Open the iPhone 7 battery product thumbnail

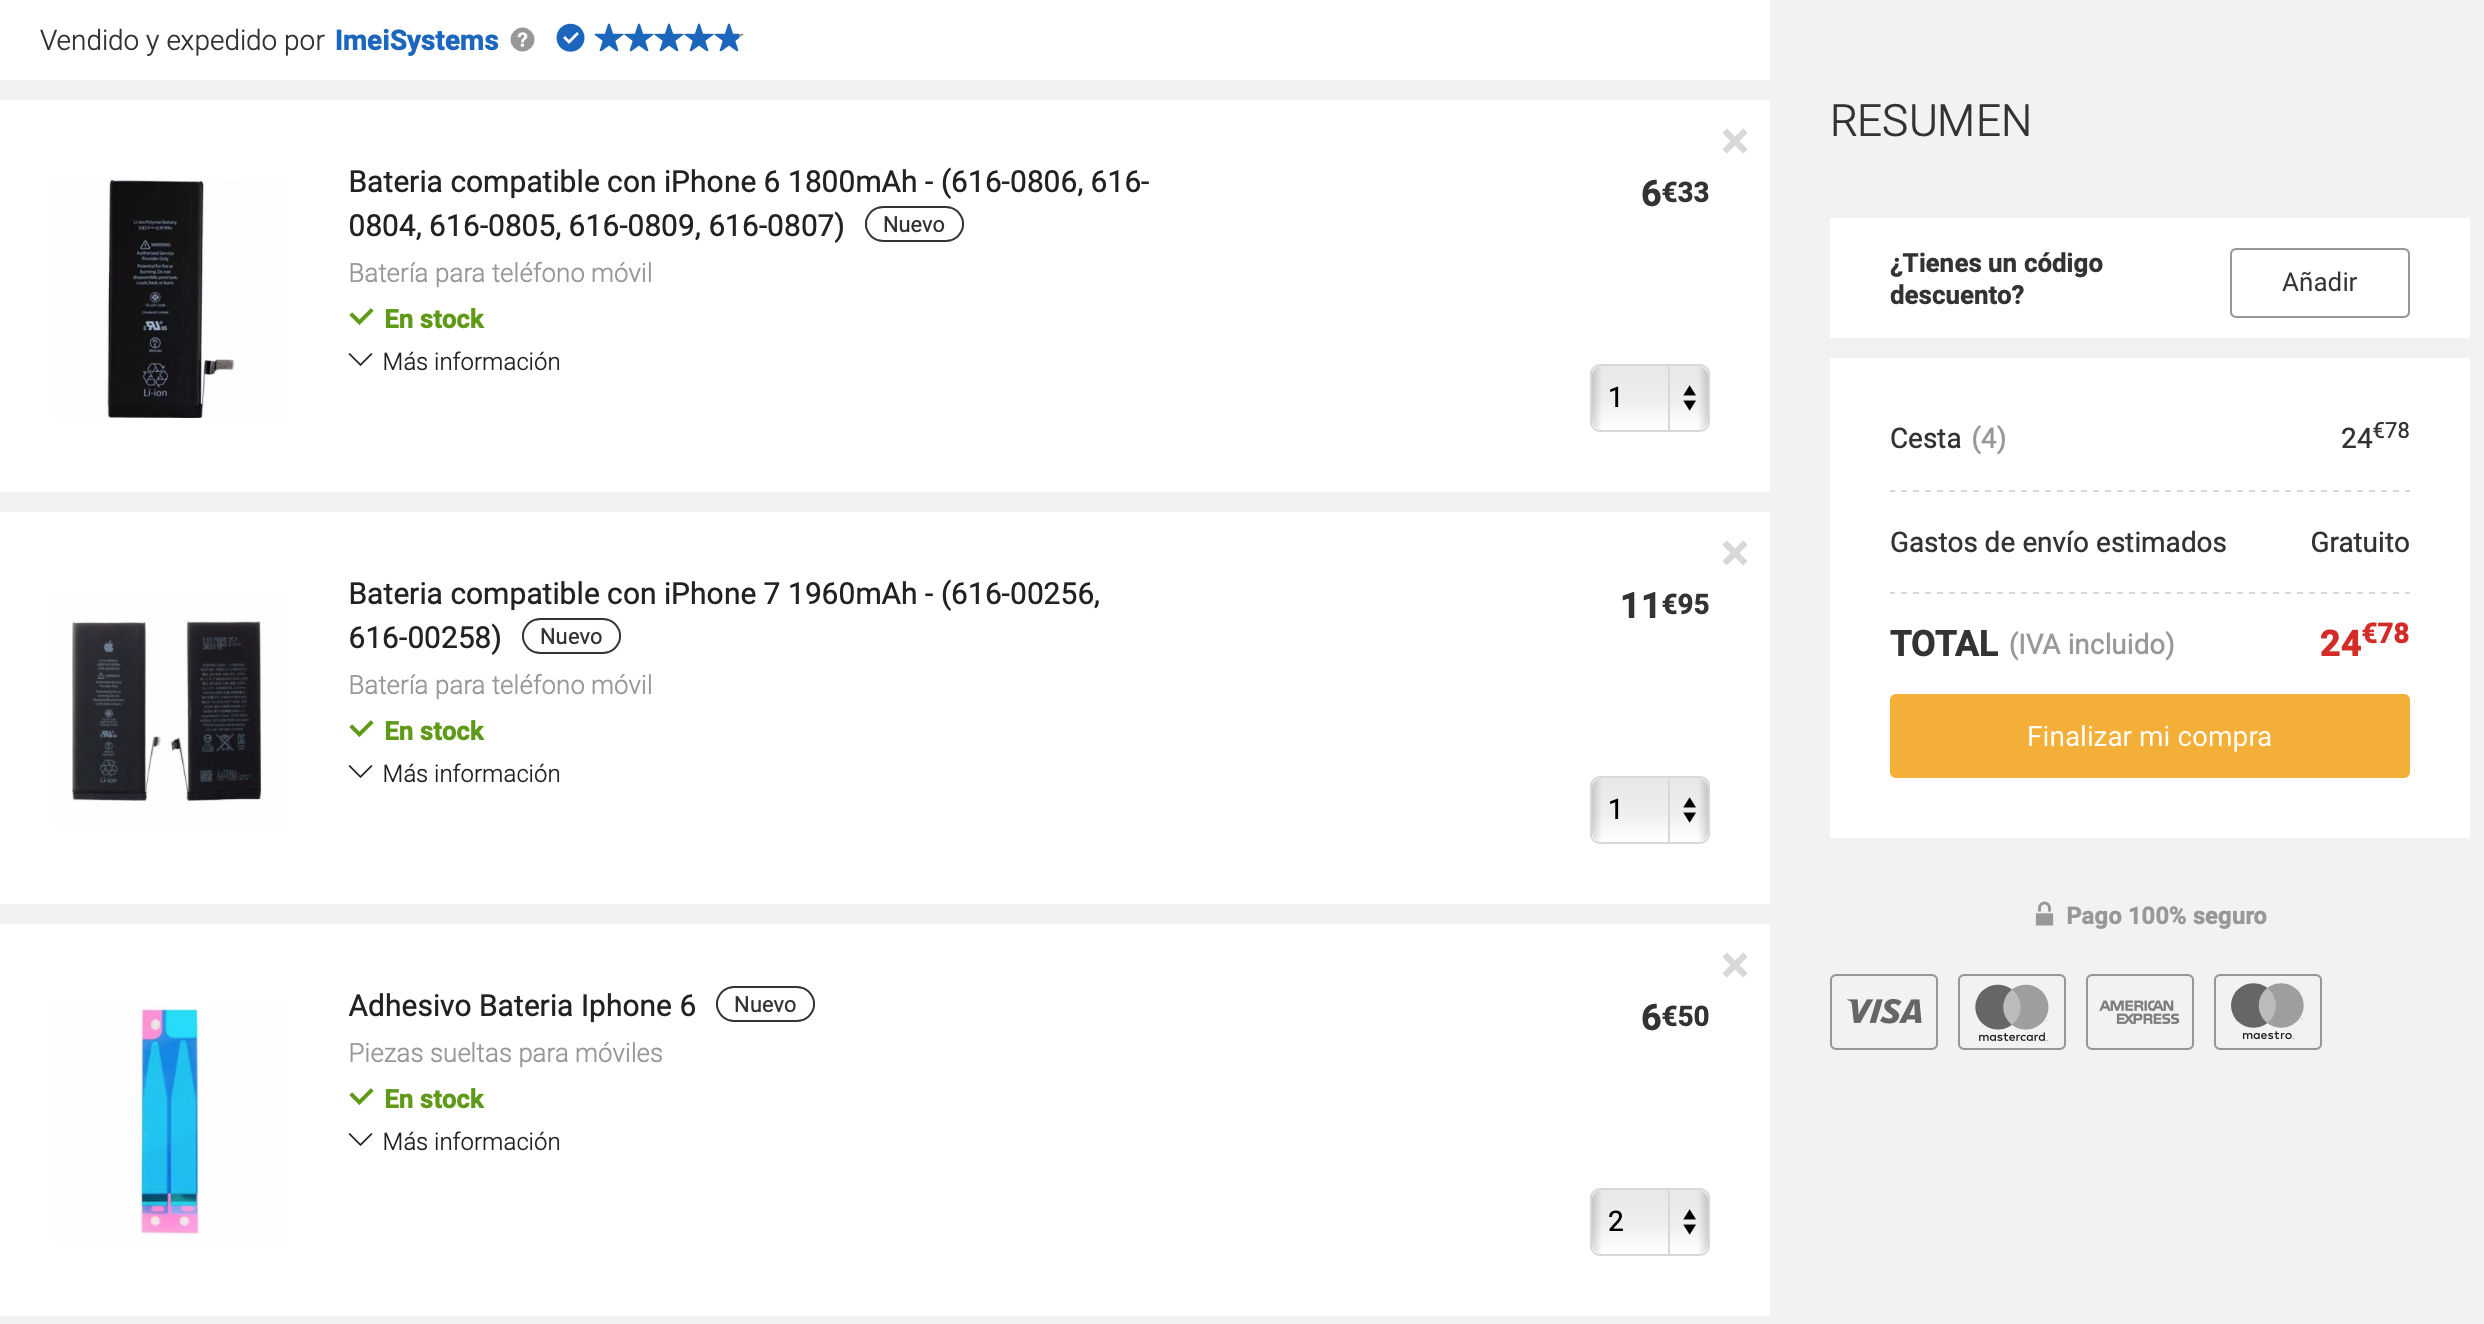point(168,711)
